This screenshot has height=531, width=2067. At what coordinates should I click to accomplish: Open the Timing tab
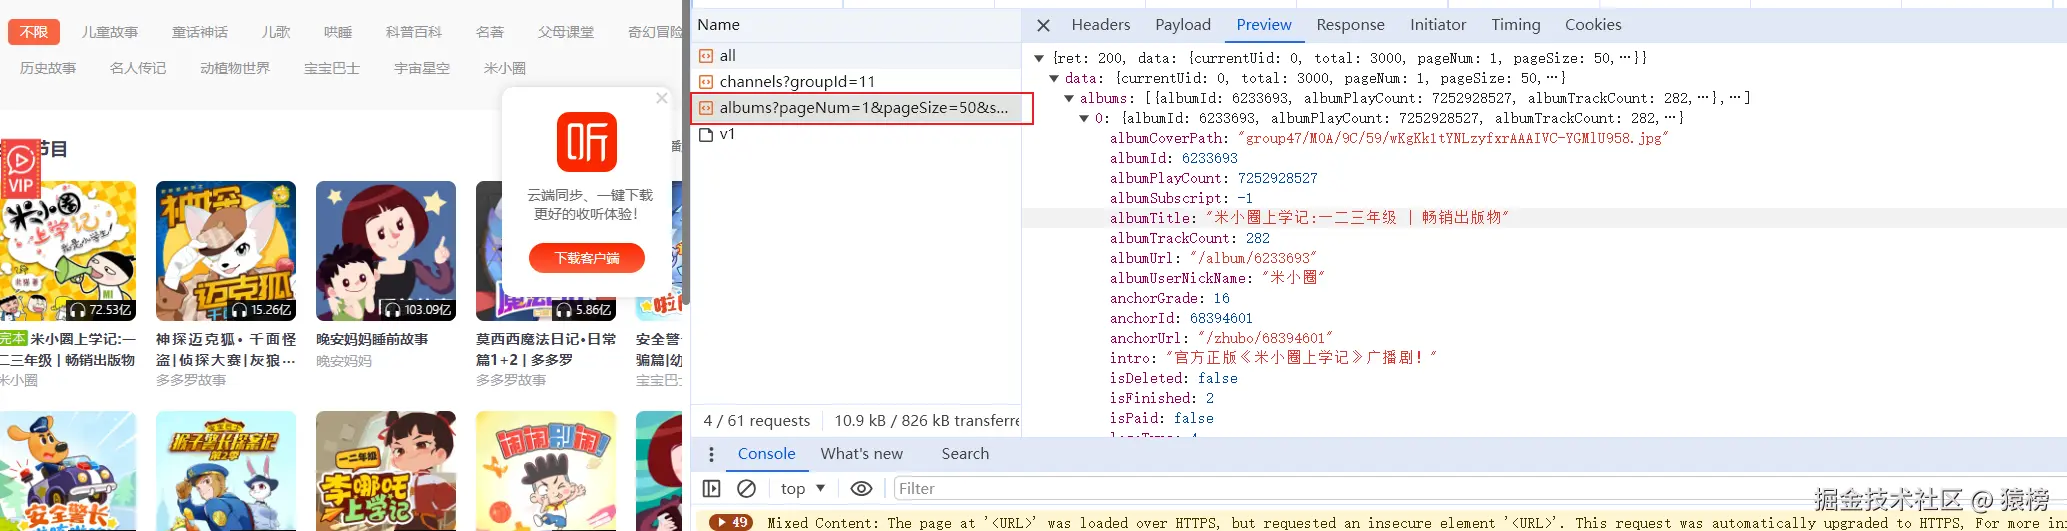[x=1516, y=25]
